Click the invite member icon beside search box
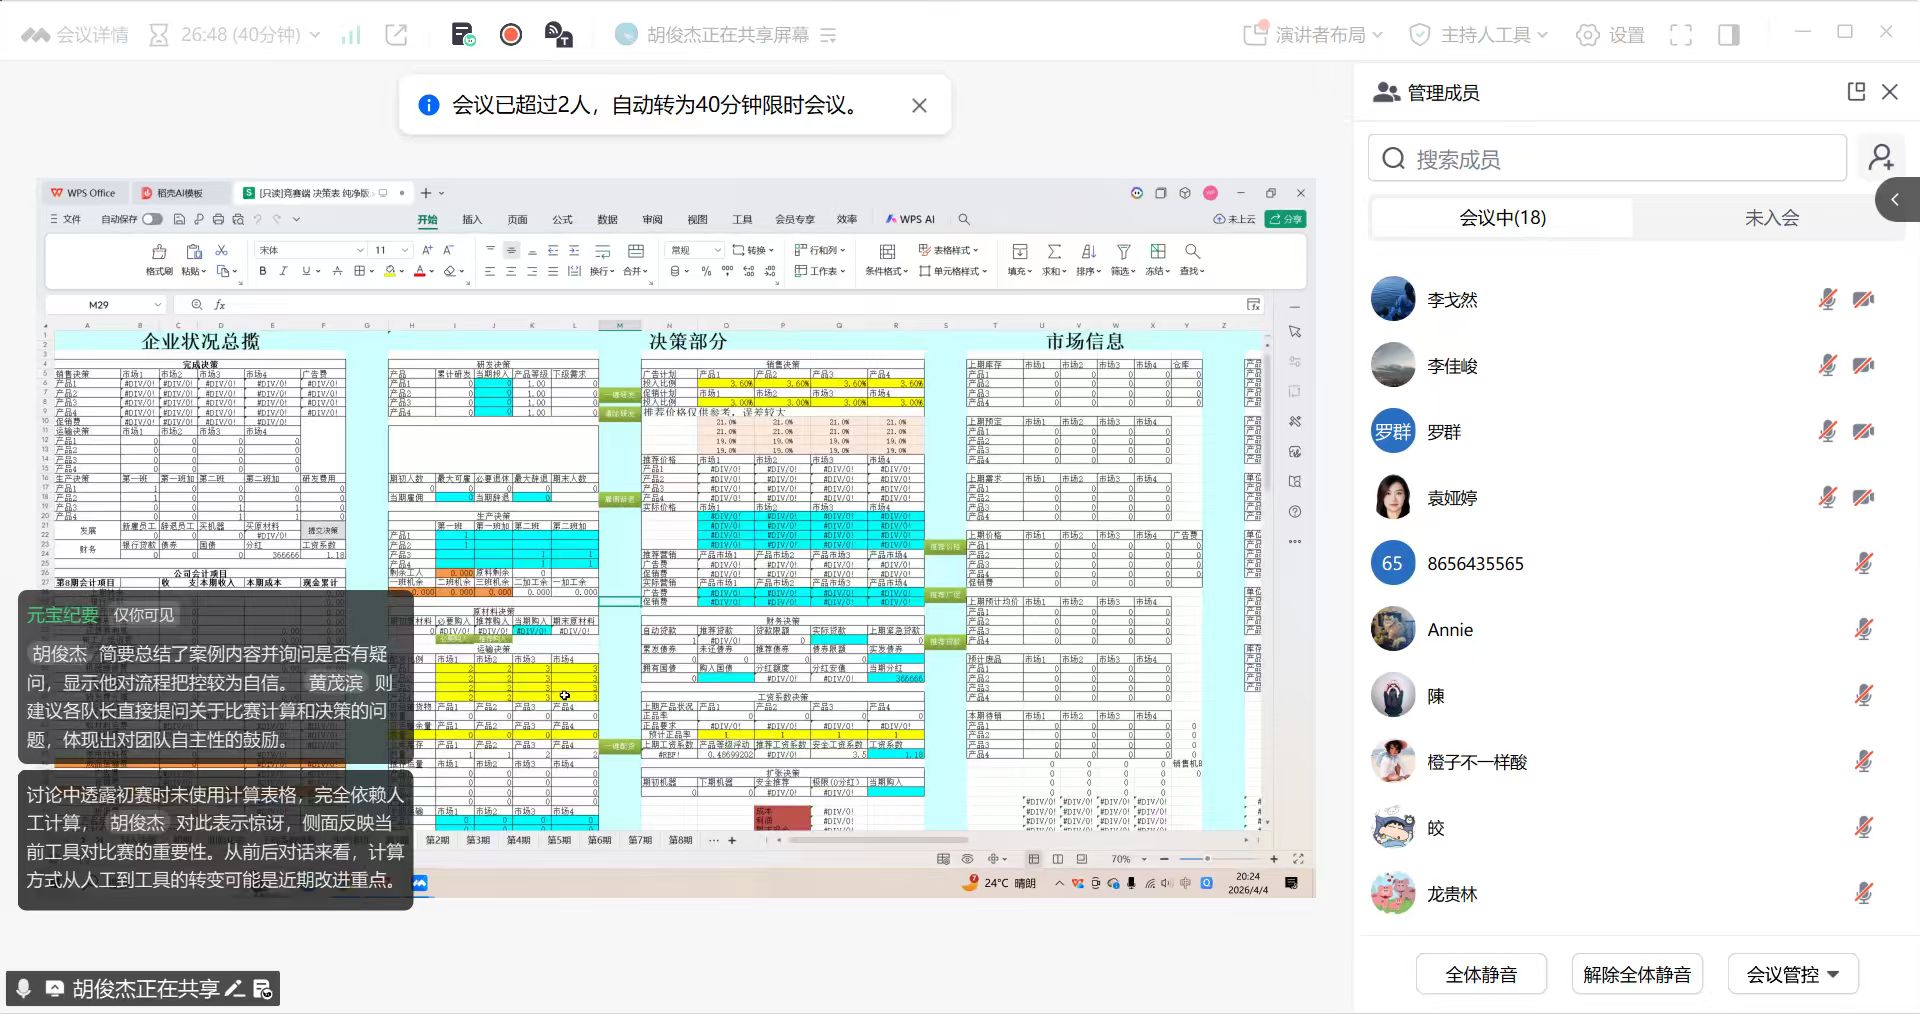This screenshot has width=1920, height=1014. [x=1881, y=158]
